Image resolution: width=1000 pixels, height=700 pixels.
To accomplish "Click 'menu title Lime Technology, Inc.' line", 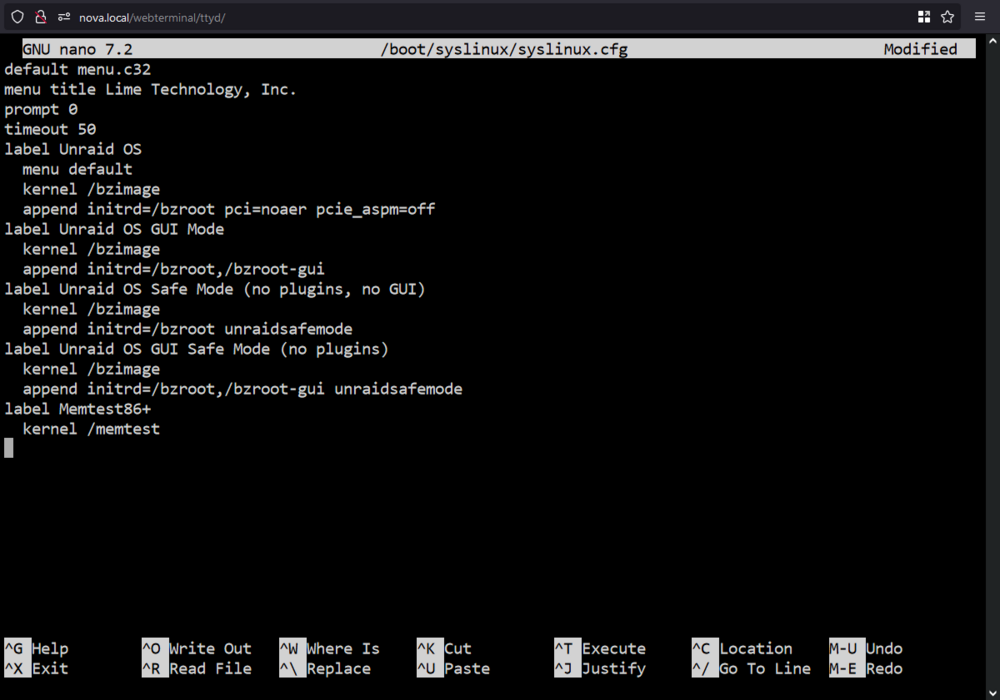I will 151,89.
